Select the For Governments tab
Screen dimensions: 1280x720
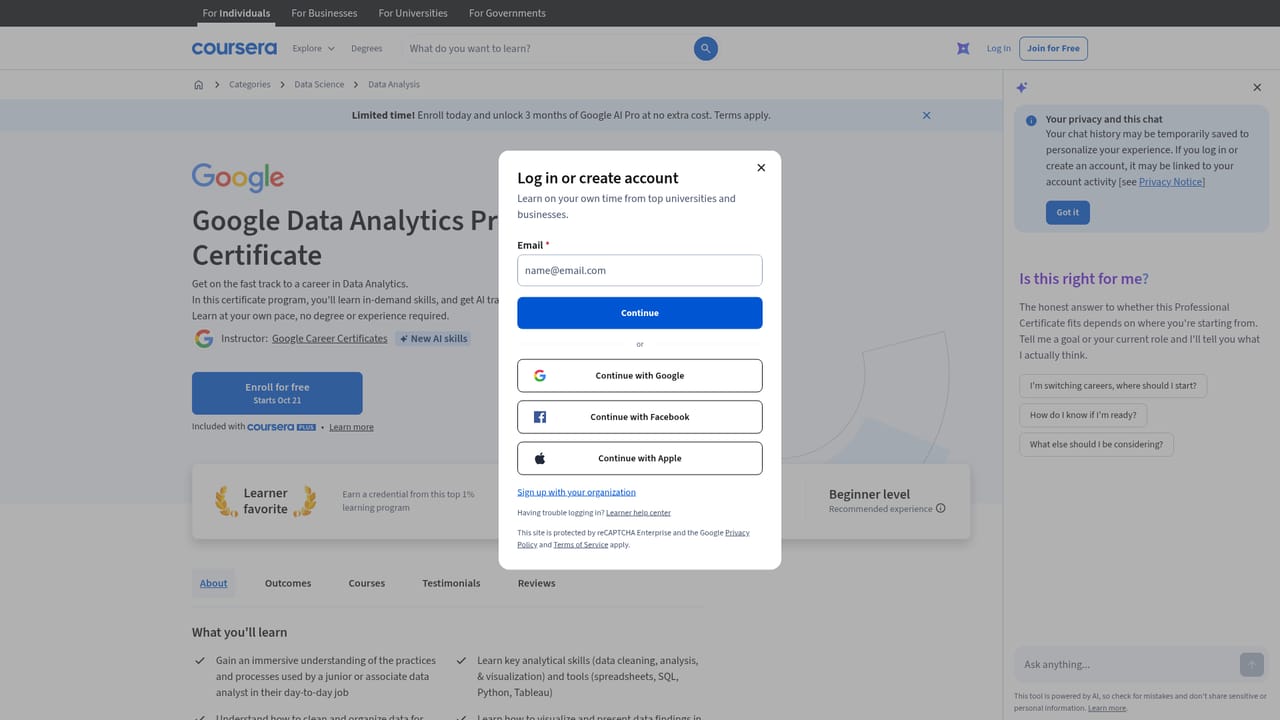click(x=507, y=13)
